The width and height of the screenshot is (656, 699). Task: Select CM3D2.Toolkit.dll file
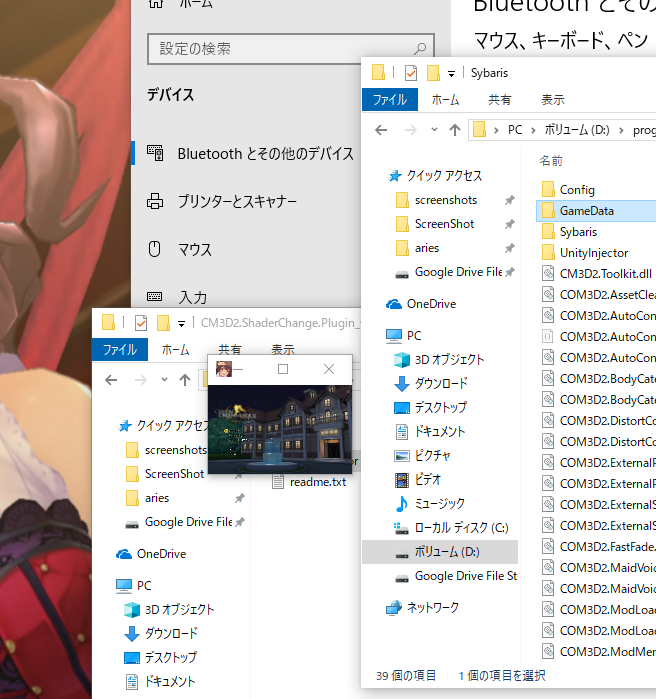(x=605, y=274)
